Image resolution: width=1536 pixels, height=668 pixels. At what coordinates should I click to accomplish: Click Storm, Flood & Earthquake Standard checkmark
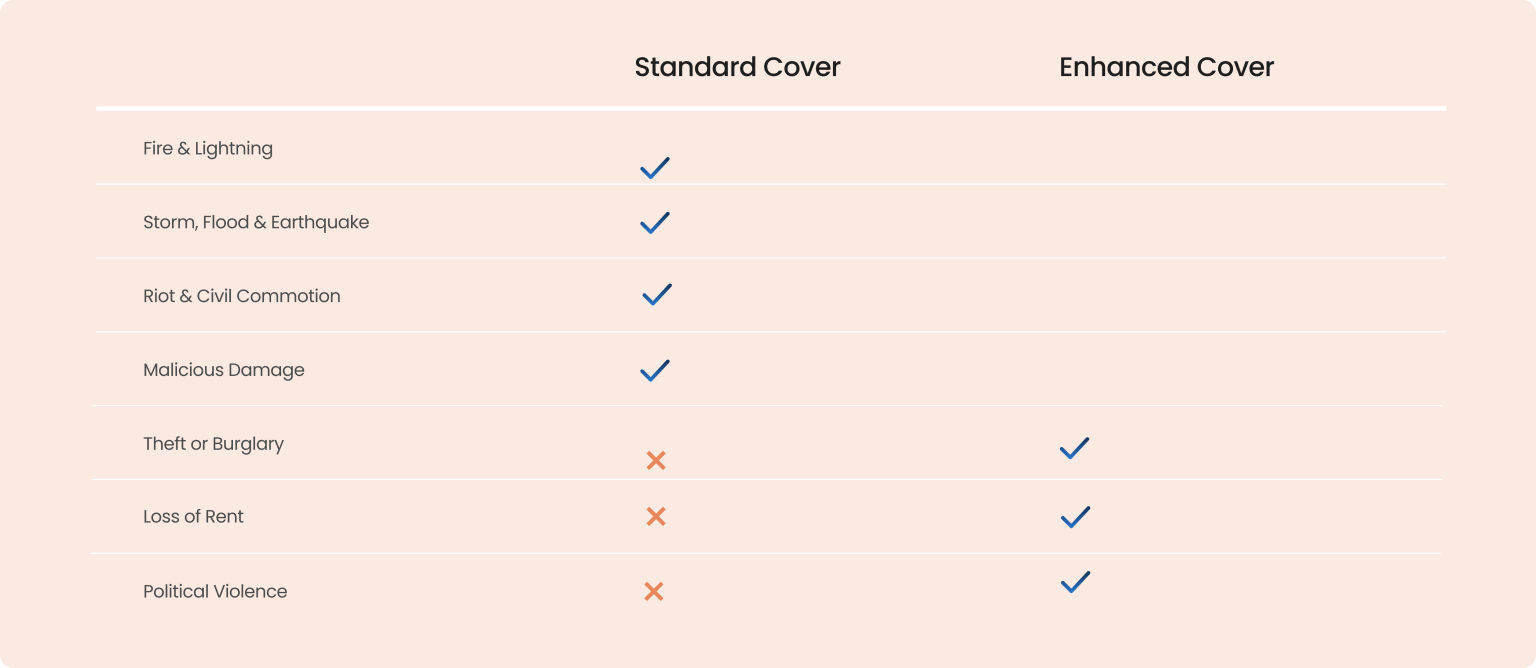click(x=655, y=222)
